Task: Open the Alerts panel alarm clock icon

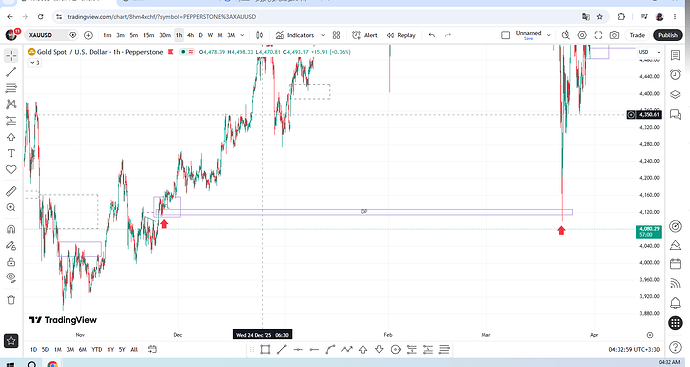Action: click(x=675, y=75)
